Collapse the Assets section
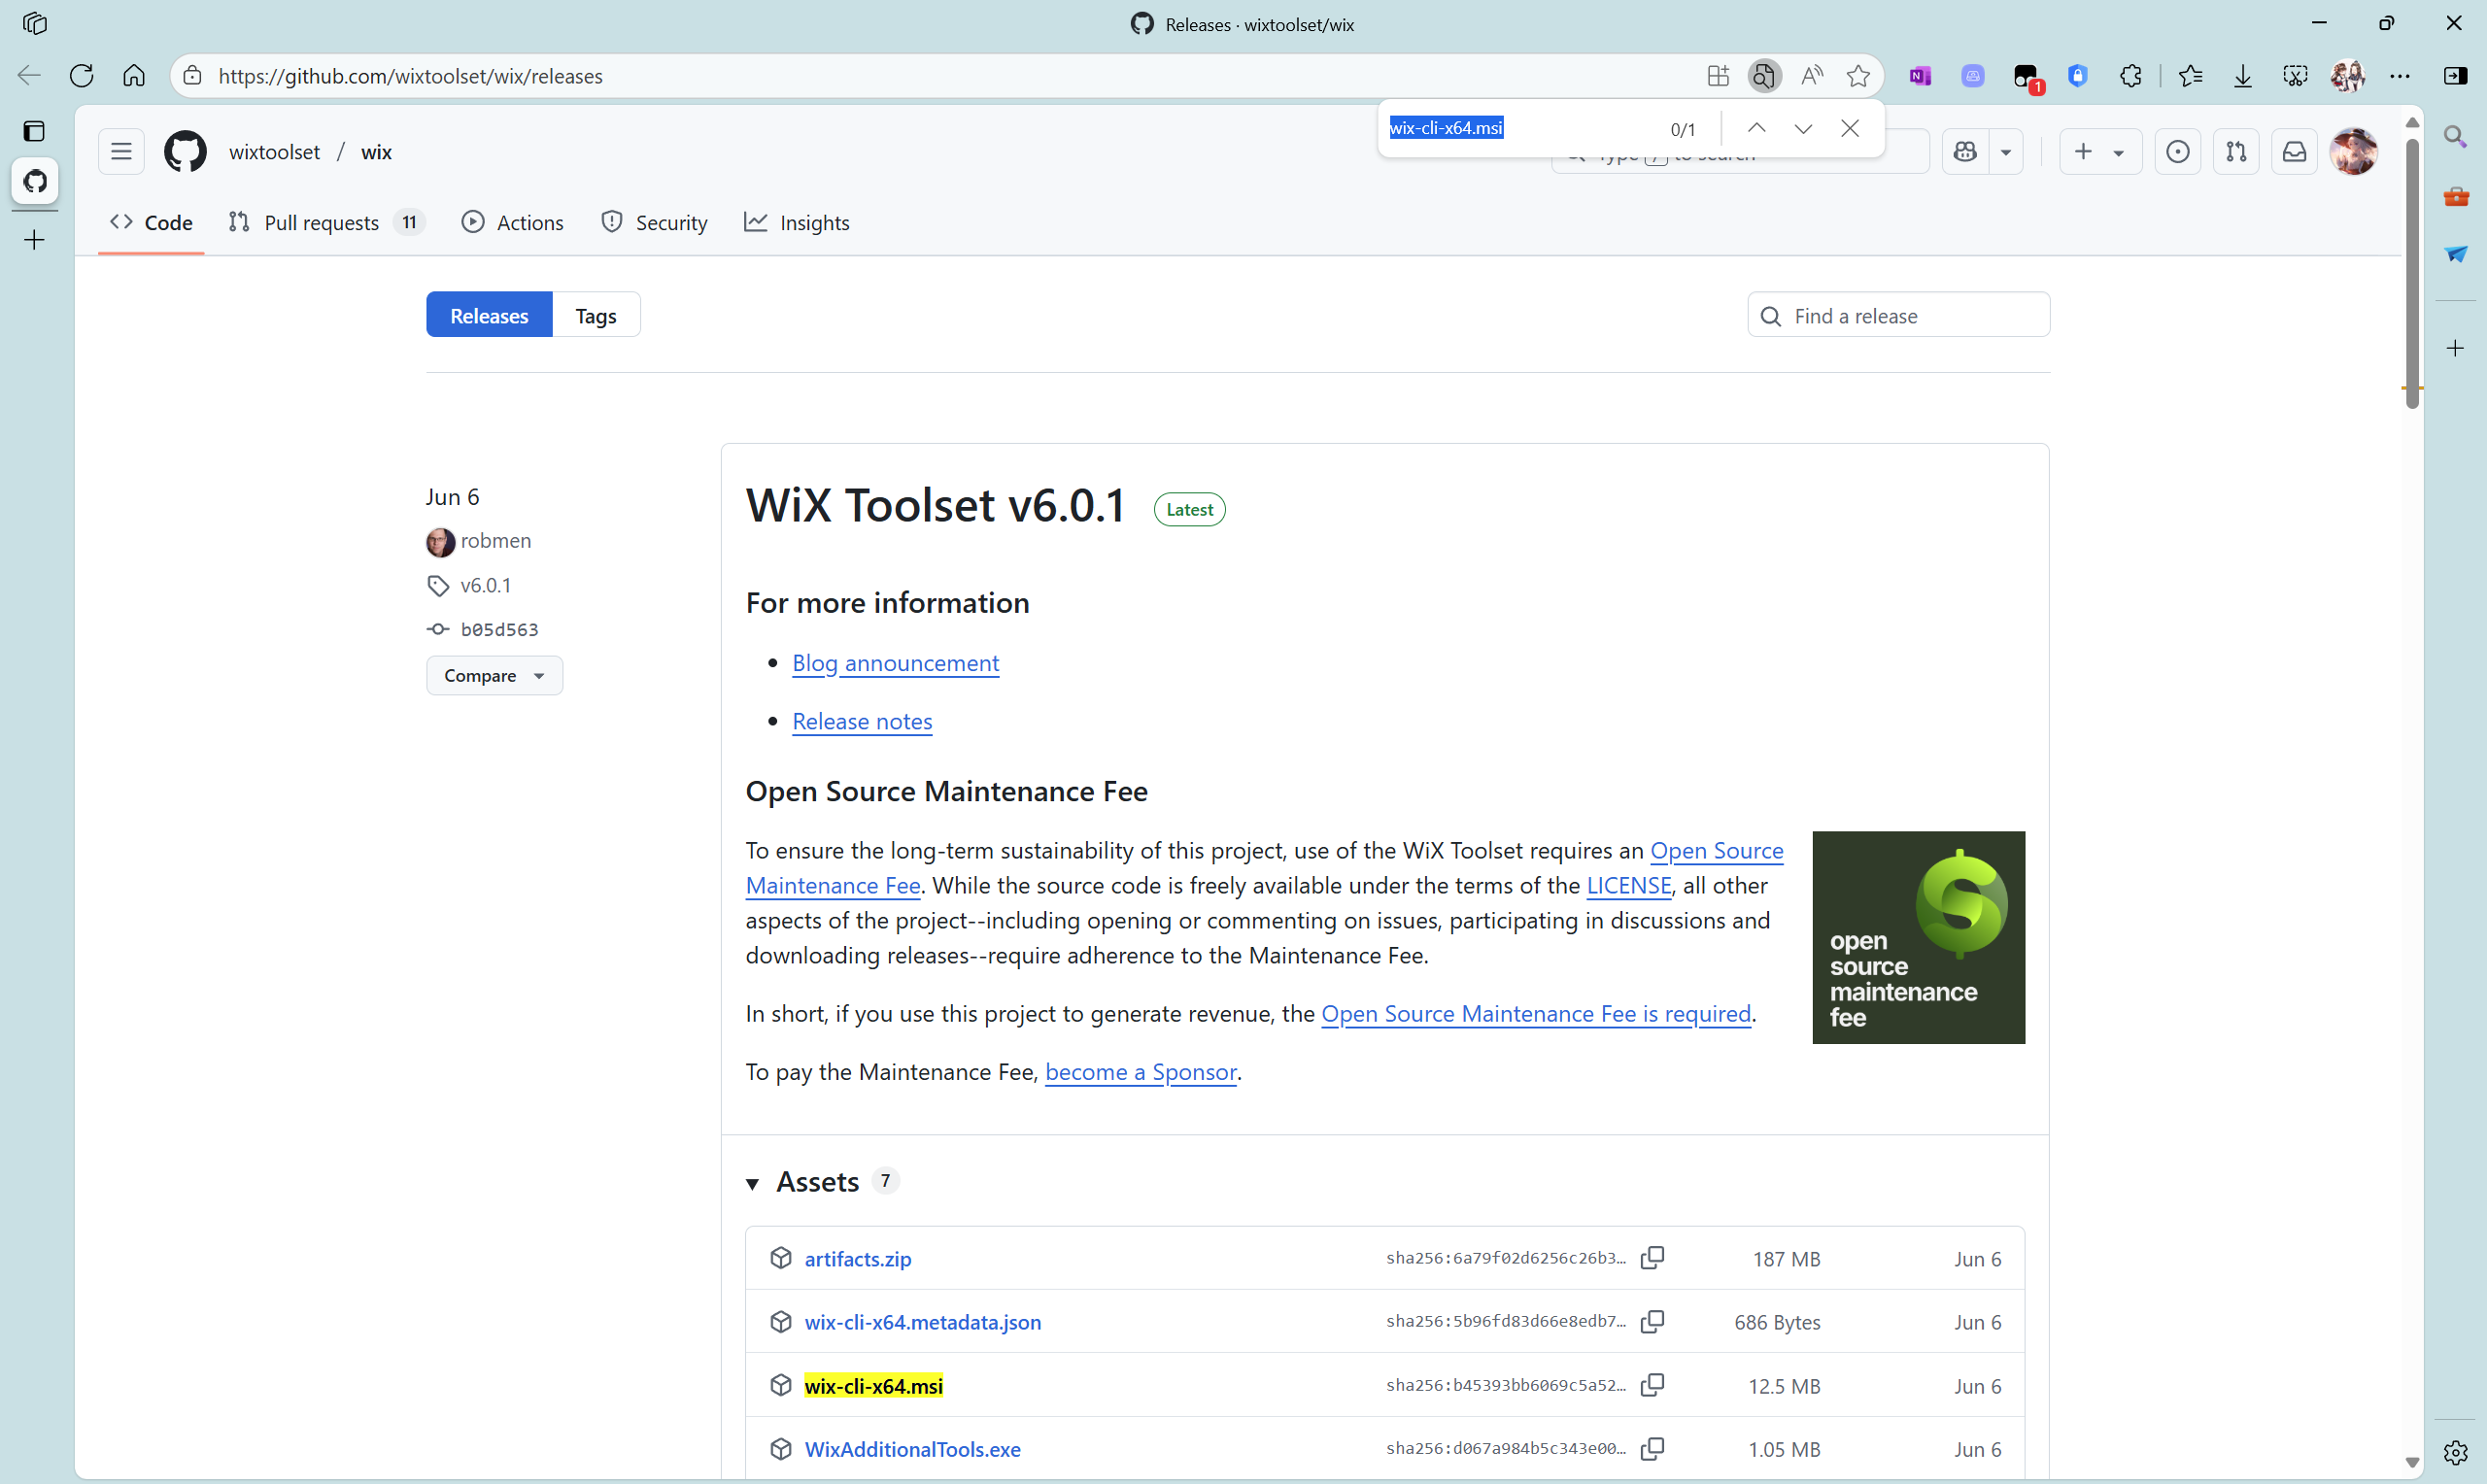Viewport: 2487px width, 1484px height. point(752,1184)
